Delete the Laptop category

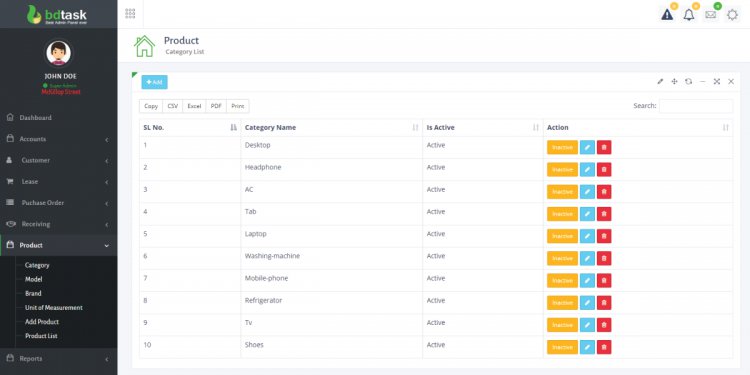point(604,236)
